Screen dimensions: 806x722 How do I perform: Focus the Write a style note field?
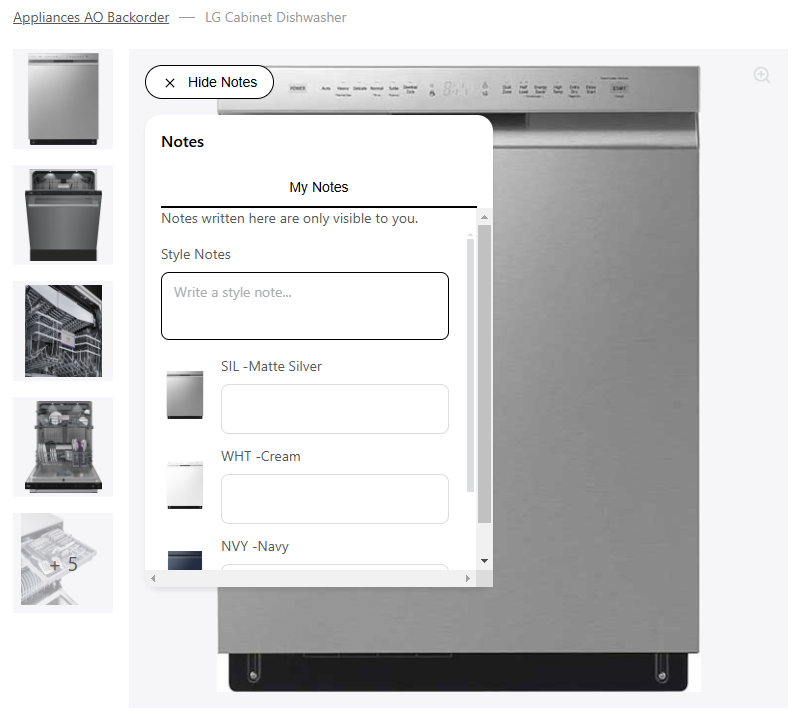click(x=305, y=306)
